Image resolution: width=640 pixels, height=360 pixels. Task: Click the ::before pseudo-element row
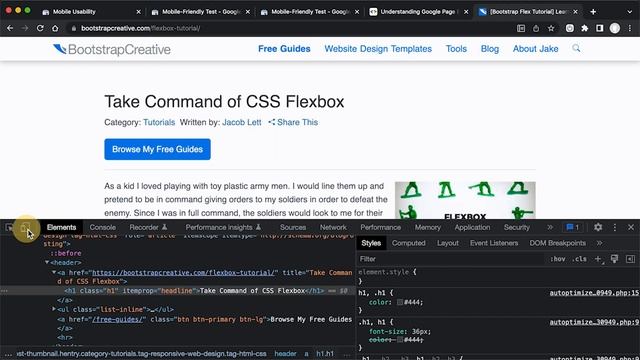point(65,253)
